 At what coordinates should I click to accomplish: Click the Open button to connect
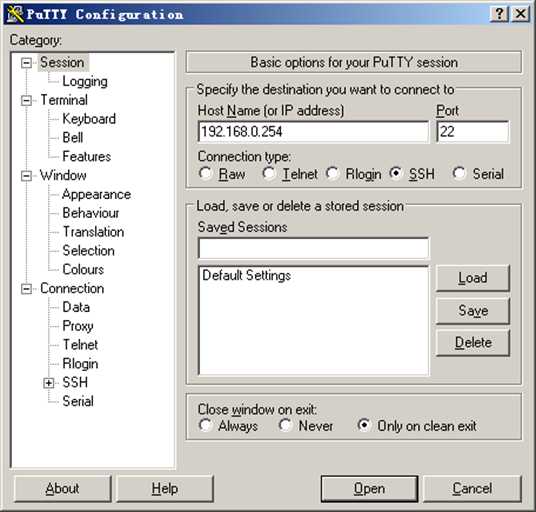click(369, 489)
